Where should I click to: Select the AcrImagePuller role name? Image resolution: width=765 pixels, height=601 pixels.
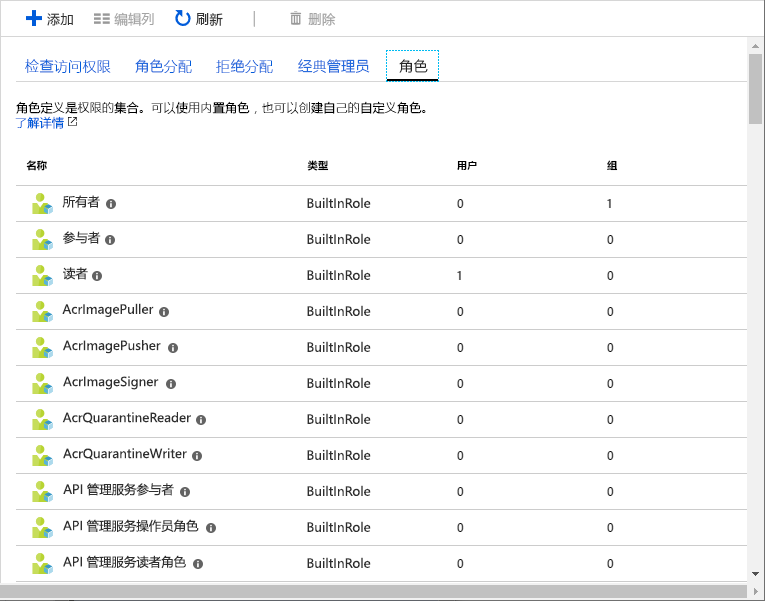[108, 310]
